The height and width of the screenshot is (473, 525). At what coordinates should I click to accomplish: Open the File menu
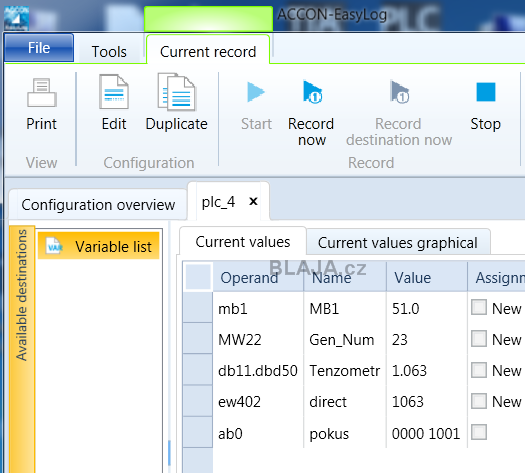click(x=39, y=48)
